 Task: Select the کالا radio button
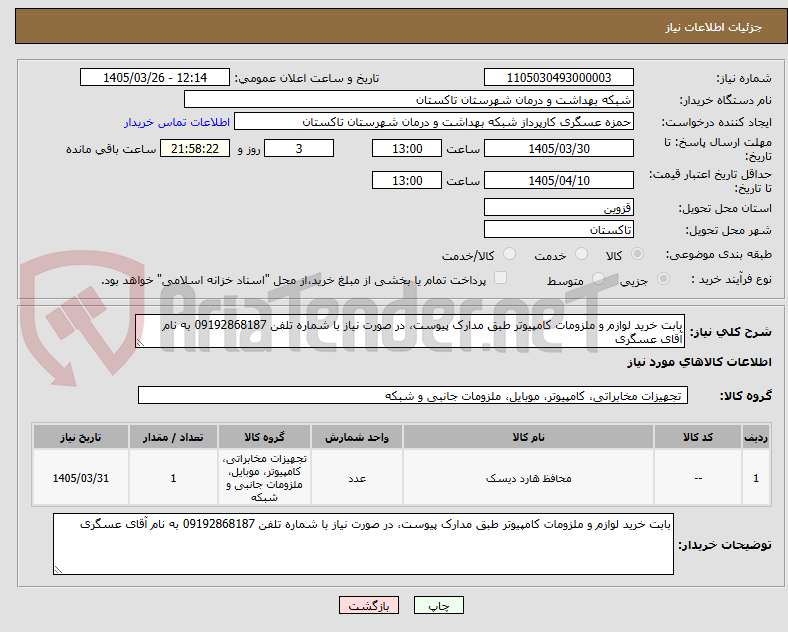[x=637, y=254]
